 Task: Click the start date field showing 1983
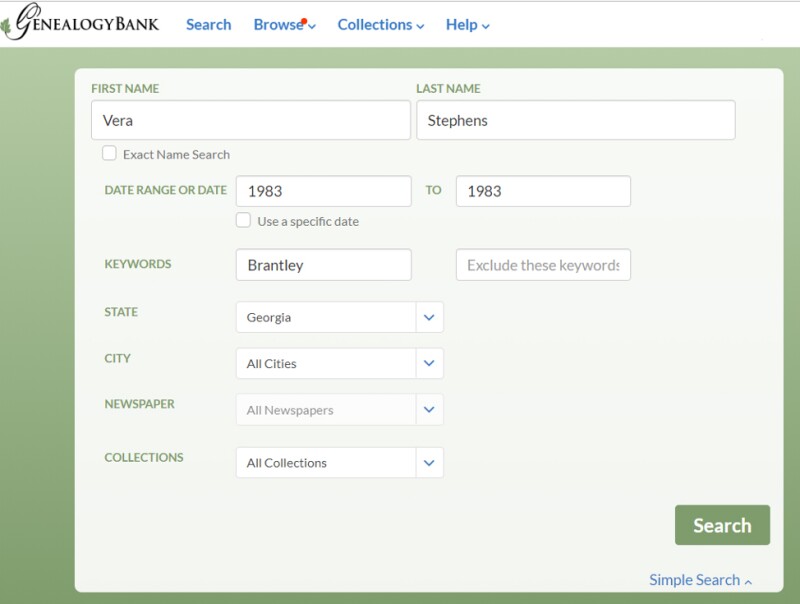click(323, 191)
